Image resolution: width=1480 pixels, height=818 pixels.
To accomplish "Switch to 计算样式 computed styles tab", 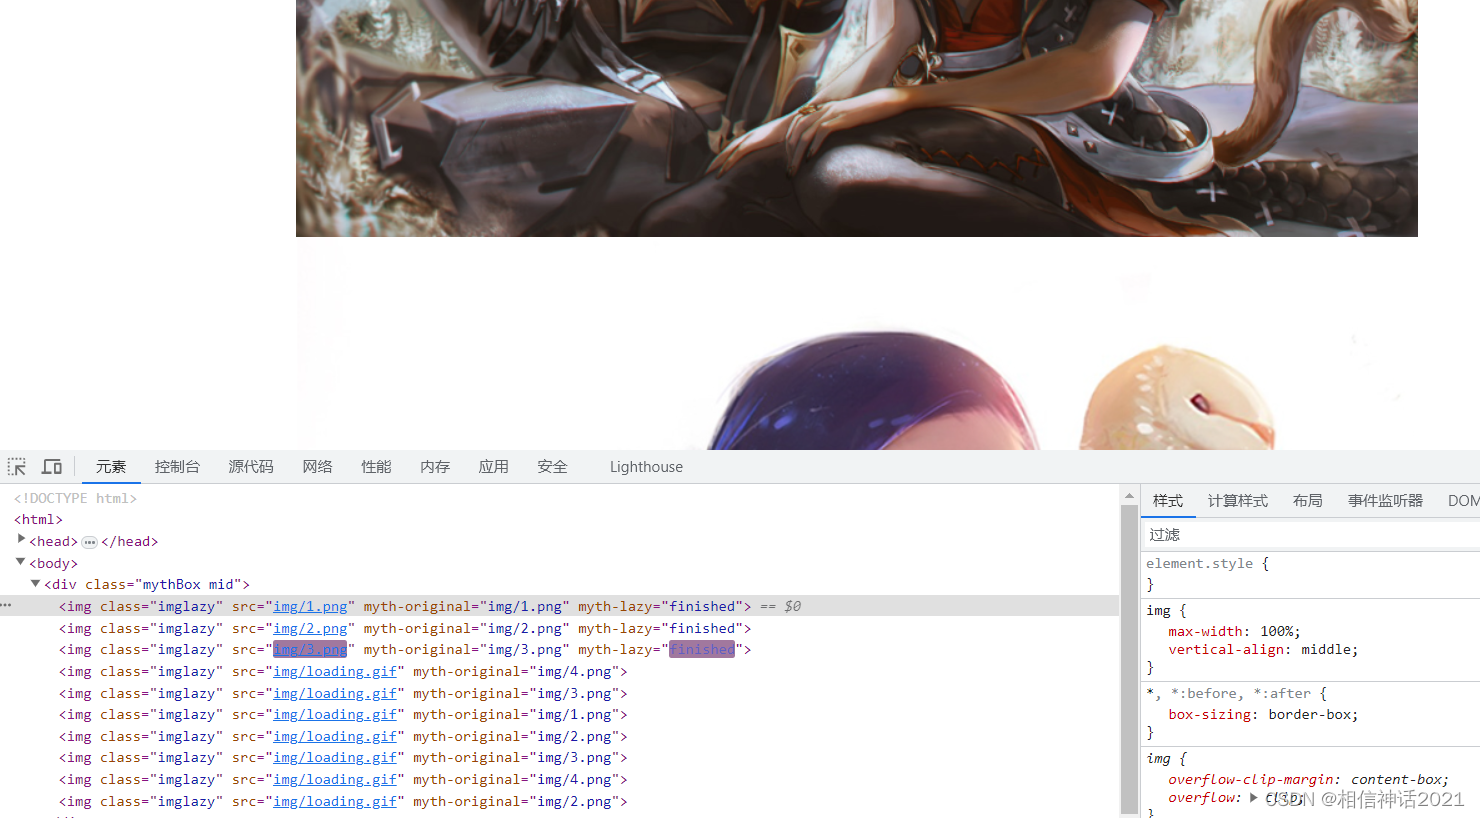I will click(x=1238, y=501).
